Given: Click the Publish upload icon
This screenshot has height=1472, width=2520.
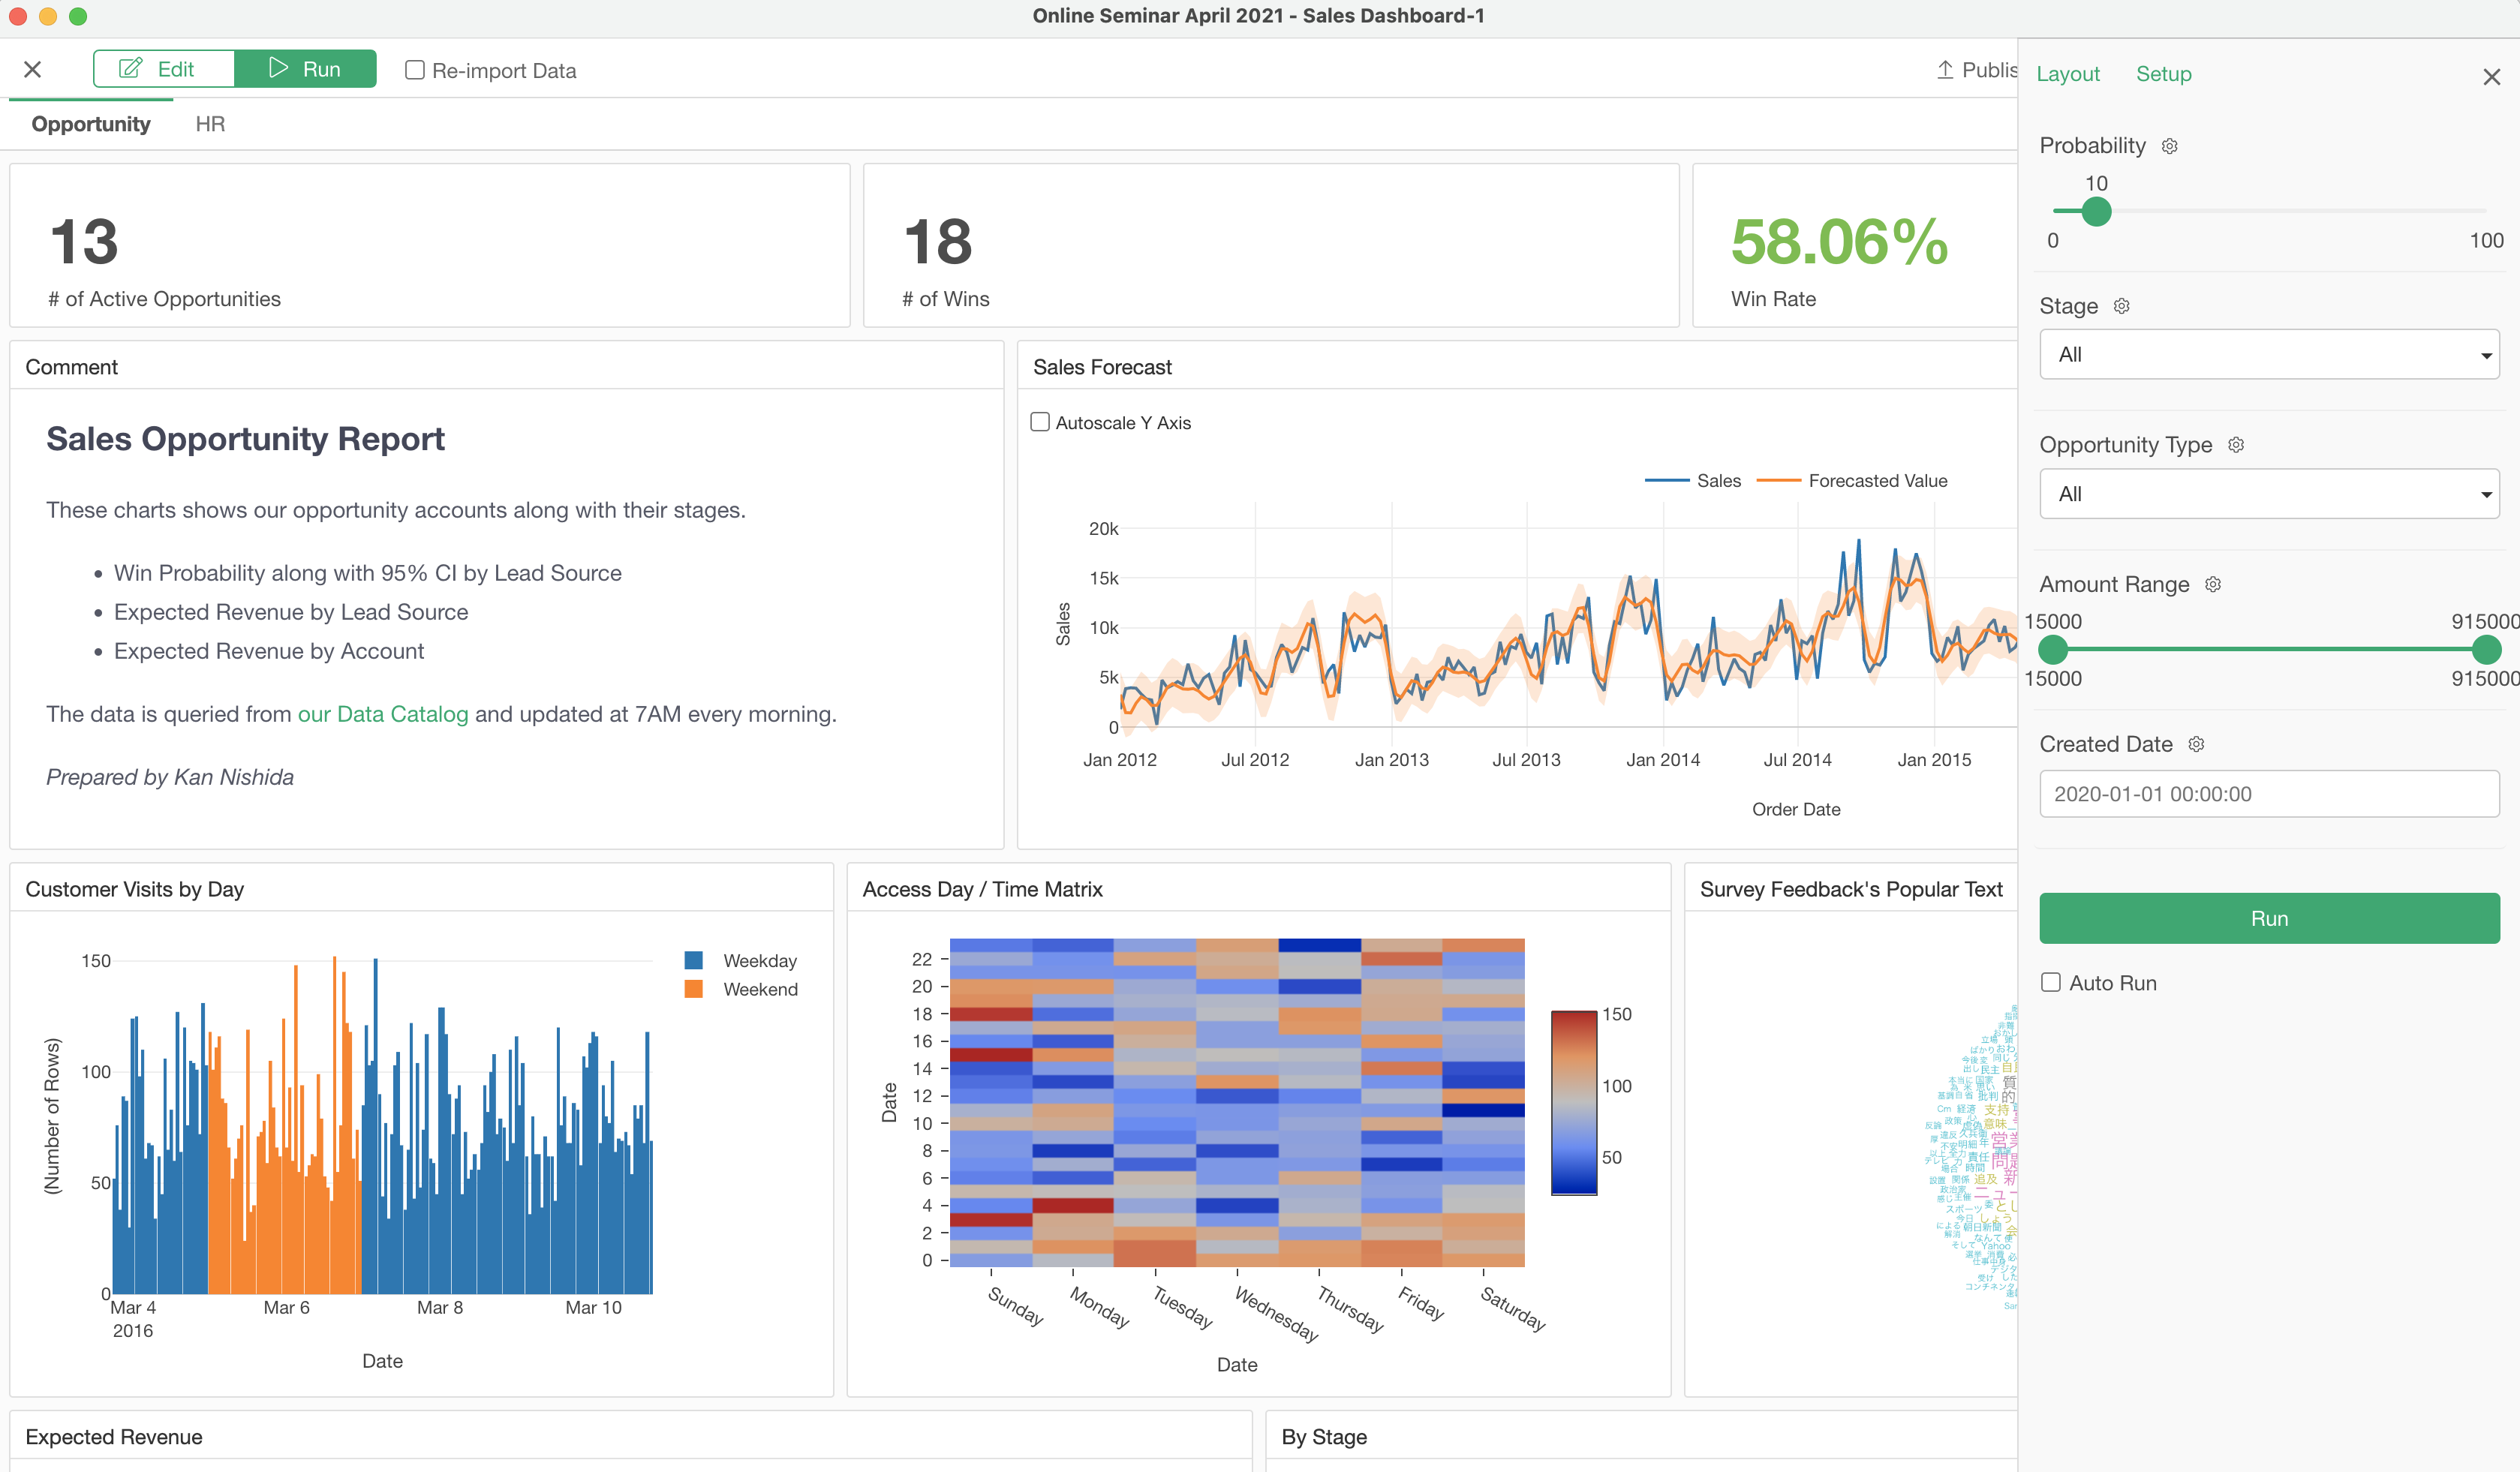Looking at the screenshot, I should tap(1945, 70).
